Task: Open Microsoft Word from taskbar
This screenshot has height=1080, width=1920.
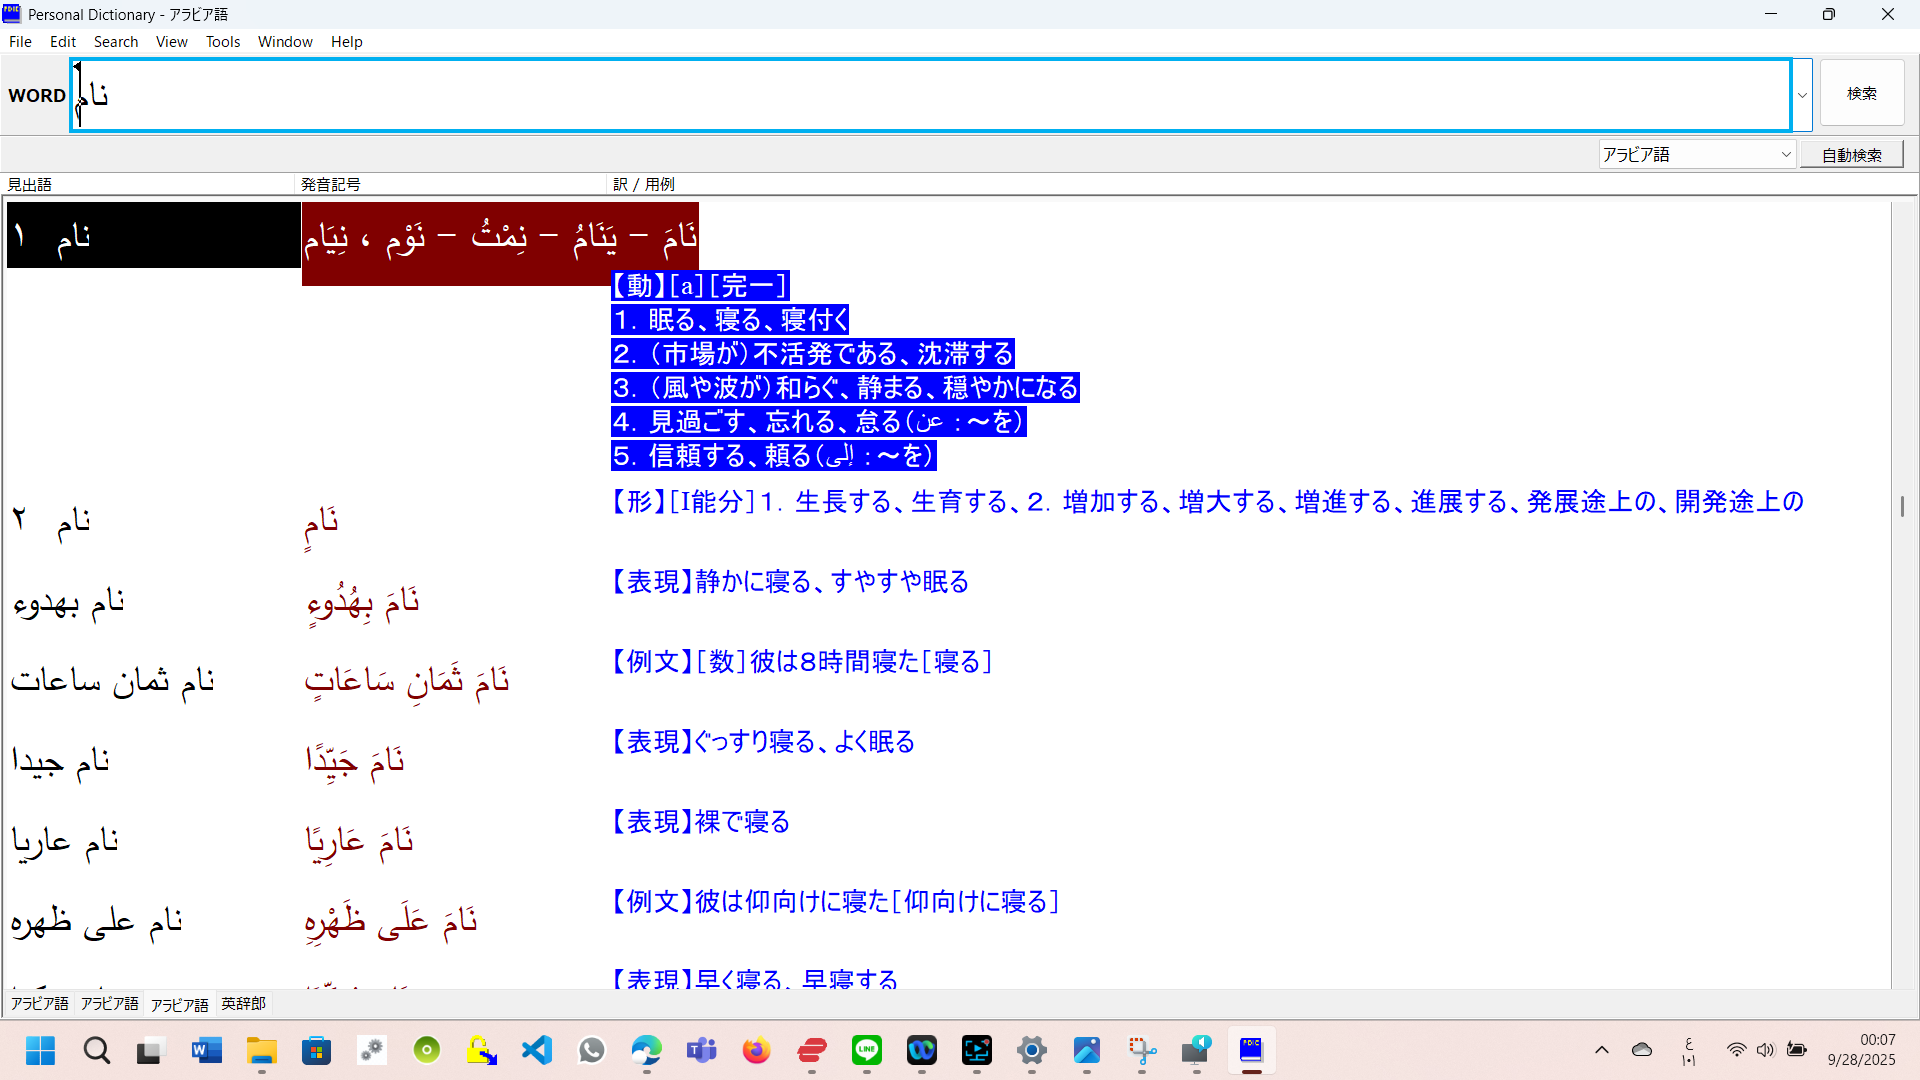Action: tap(206, 1051)
